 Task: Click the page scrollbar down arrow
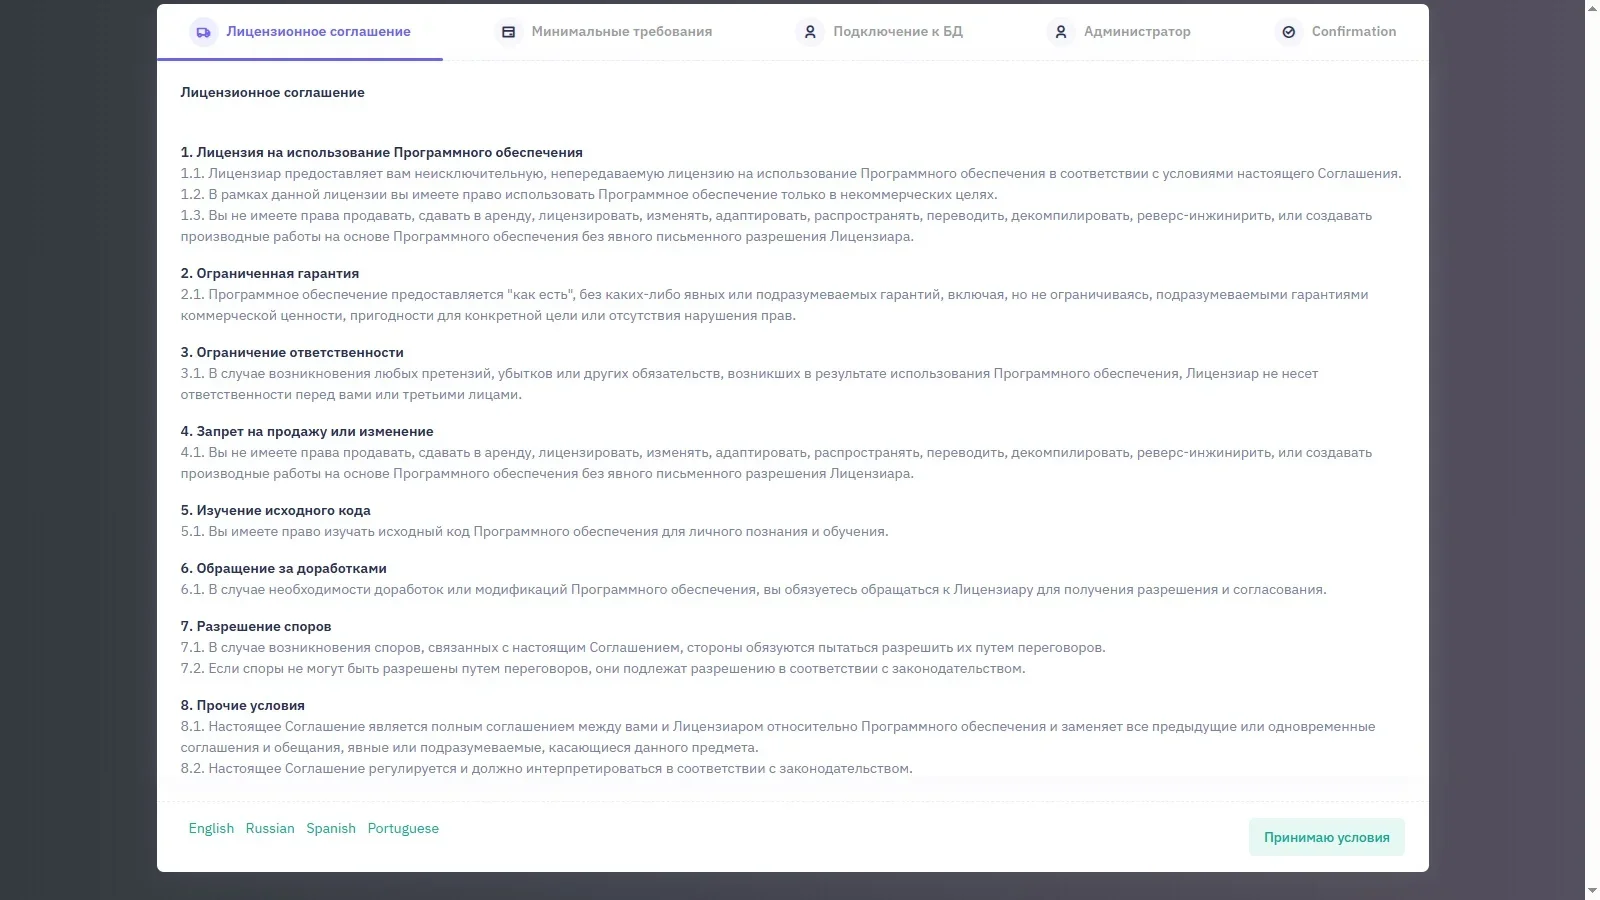[1592, 891]
